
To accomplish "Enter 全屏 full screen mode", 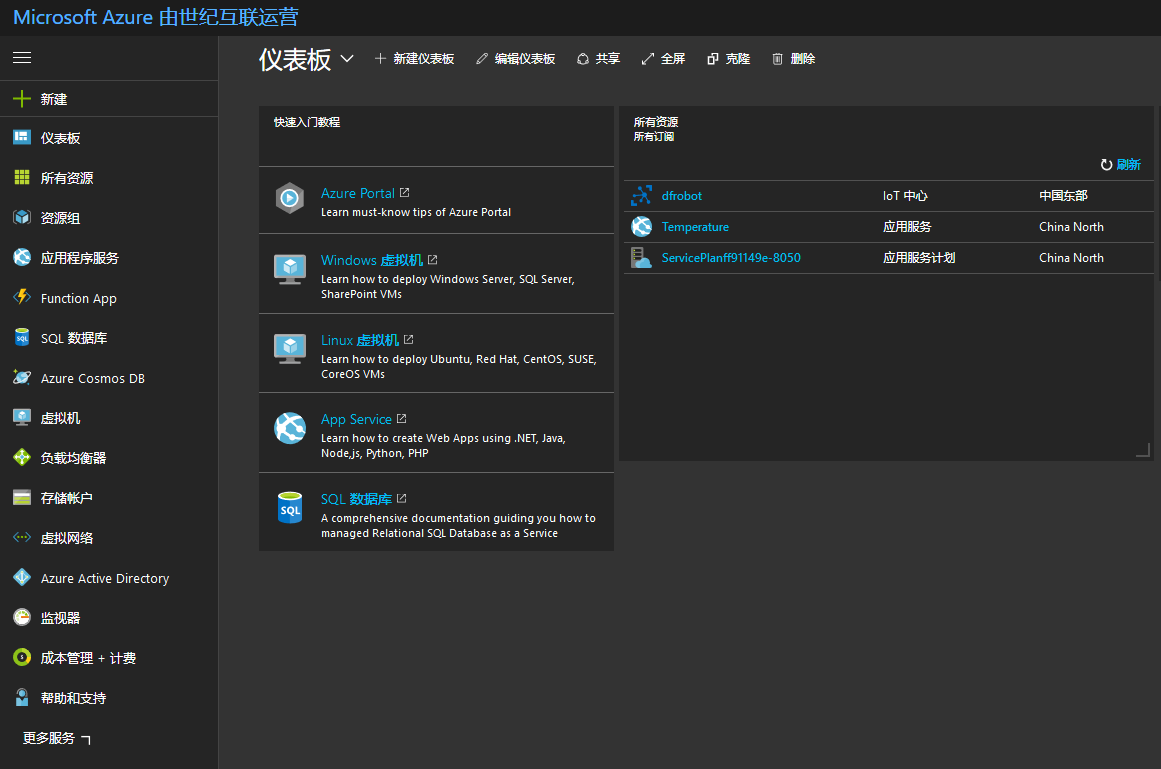I will [663, 59].
